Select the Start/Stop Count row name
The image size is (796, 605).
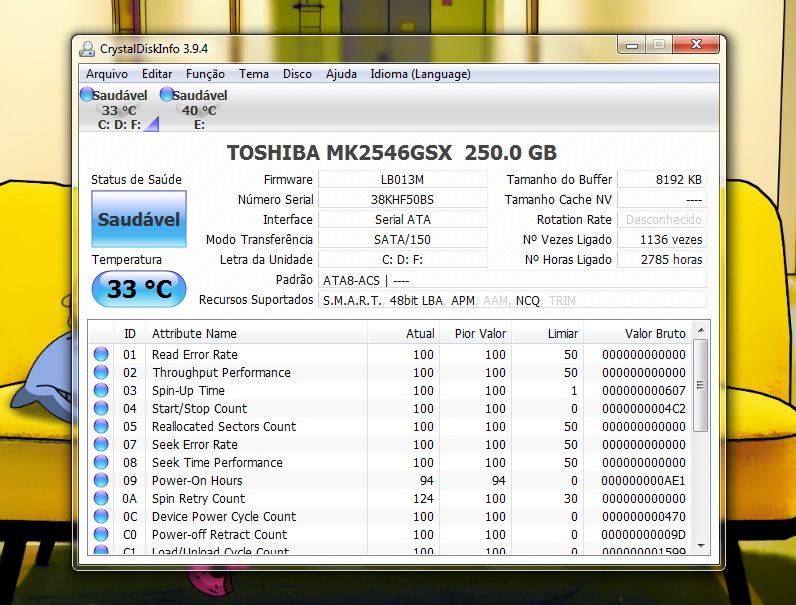199,409
